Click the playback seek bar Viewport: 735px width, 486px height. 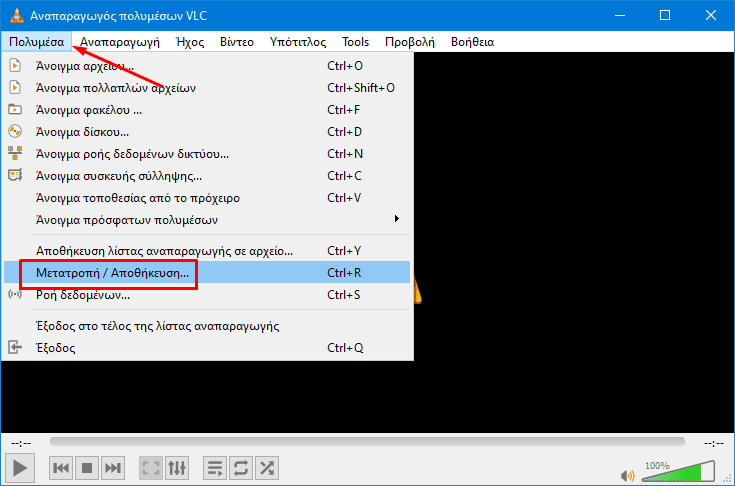(x=368, y=441)
